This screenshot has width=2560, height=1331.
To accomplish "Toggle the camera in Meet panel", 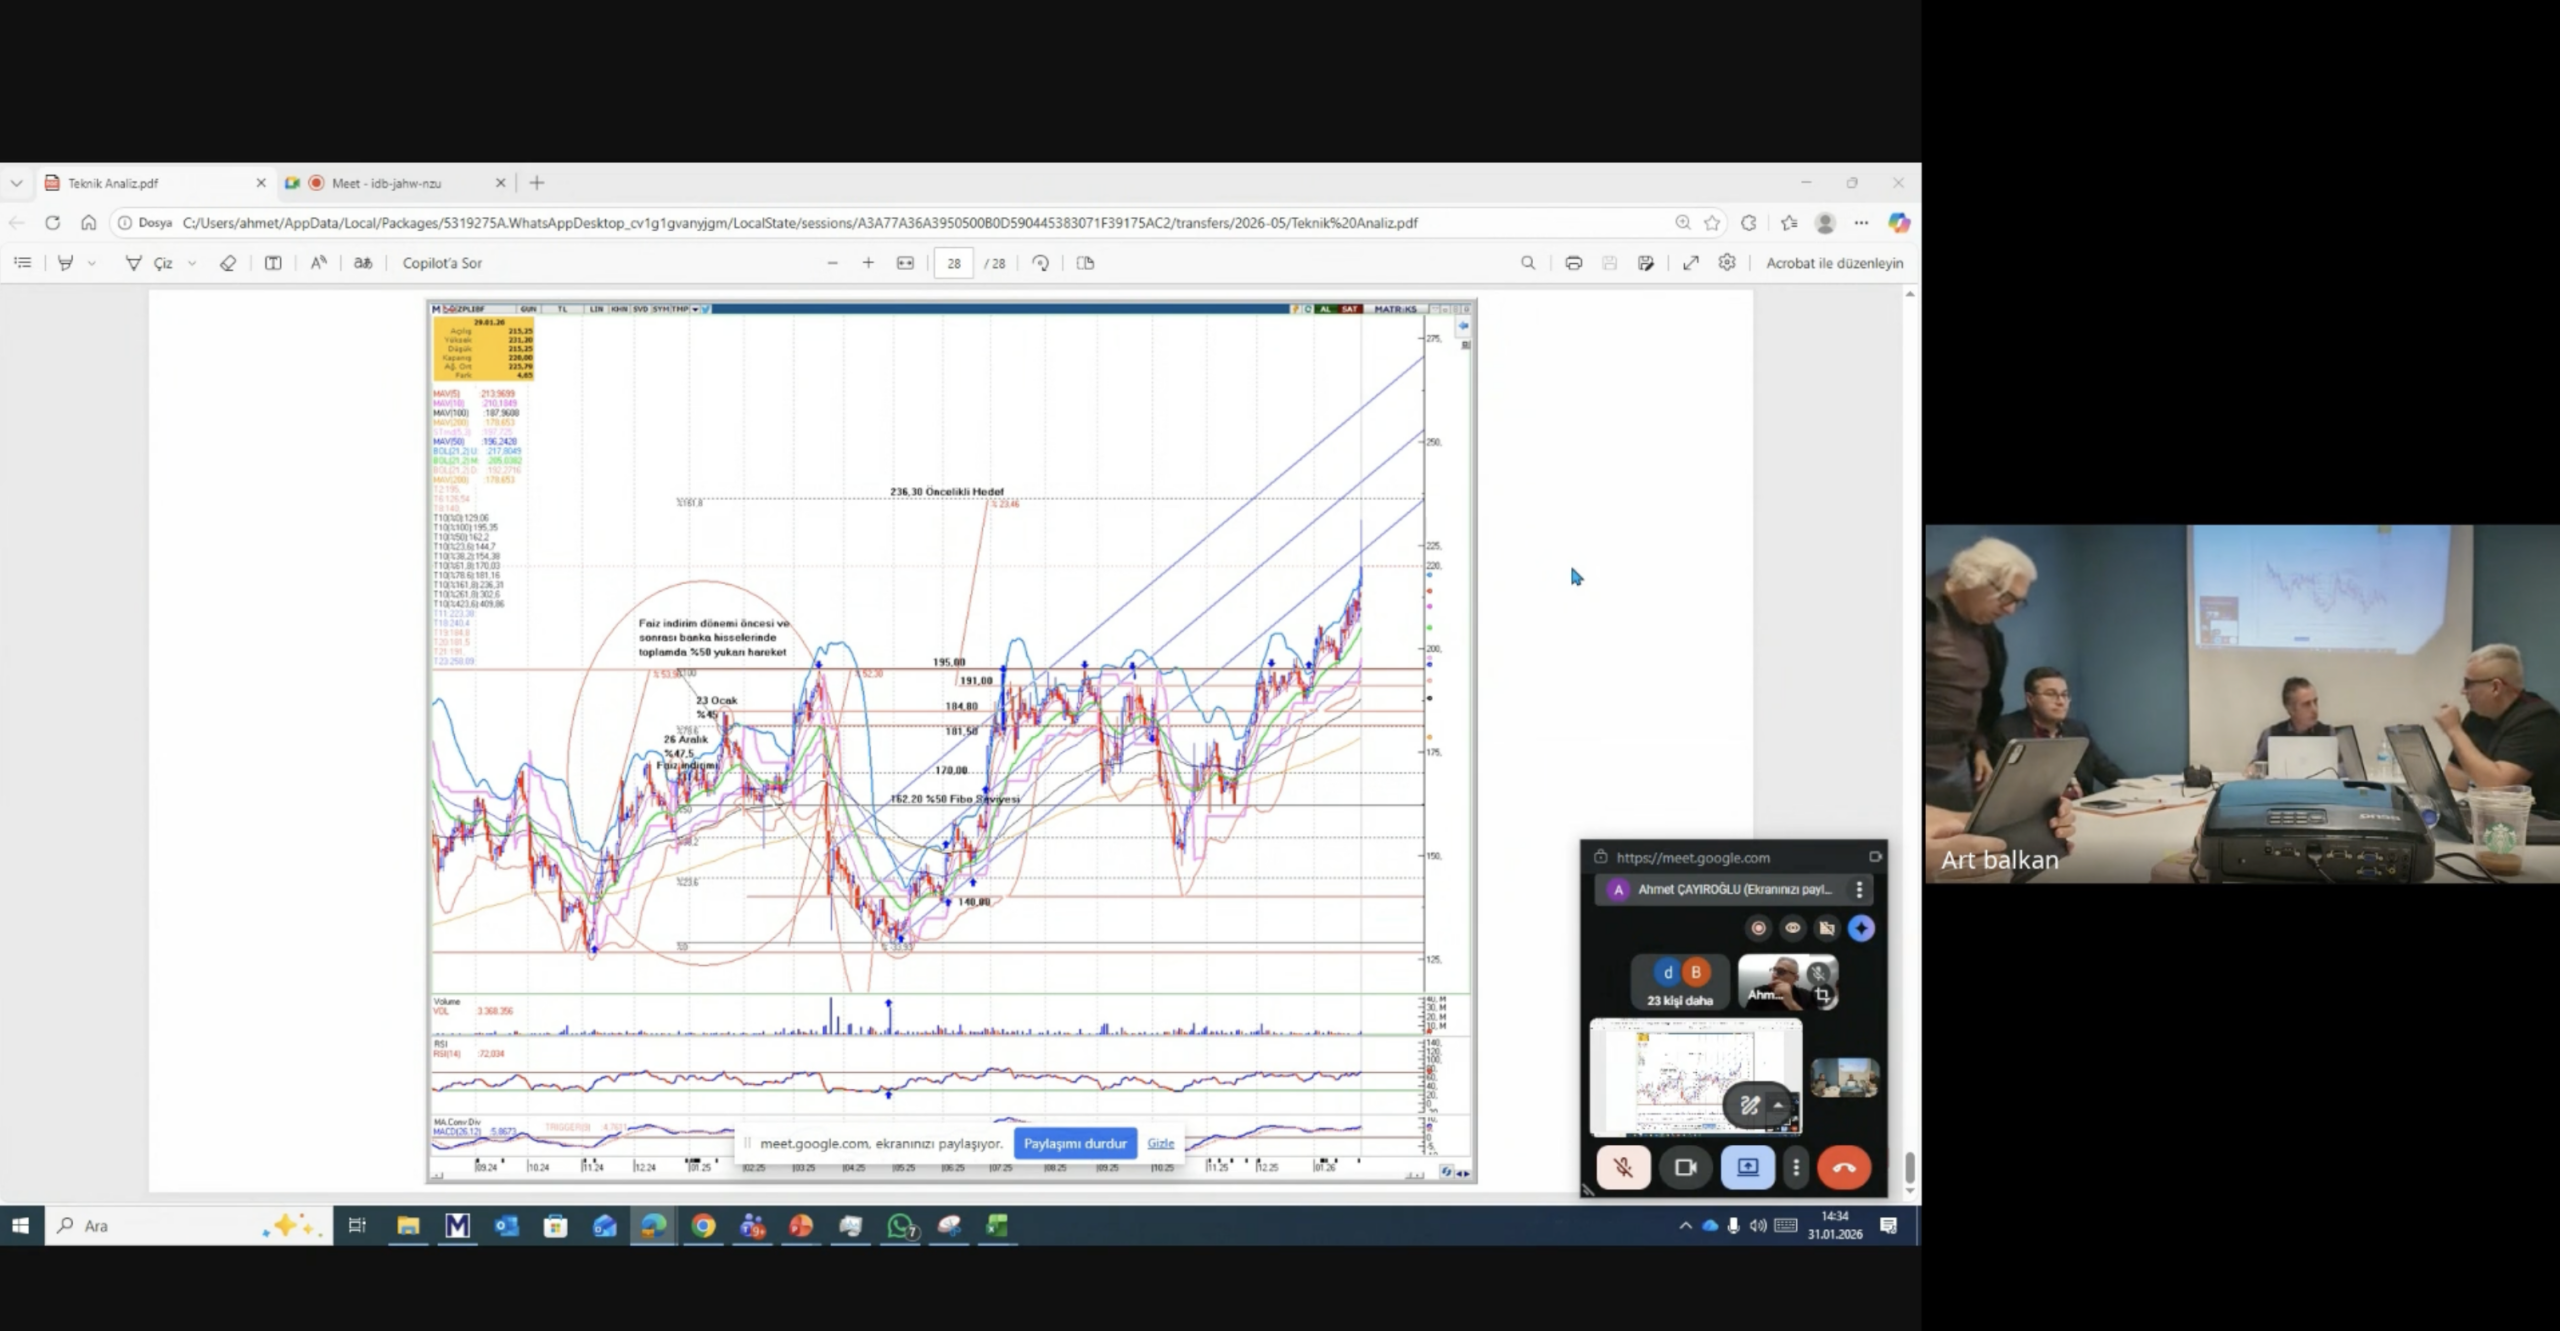I will tap(1685, 1167).
